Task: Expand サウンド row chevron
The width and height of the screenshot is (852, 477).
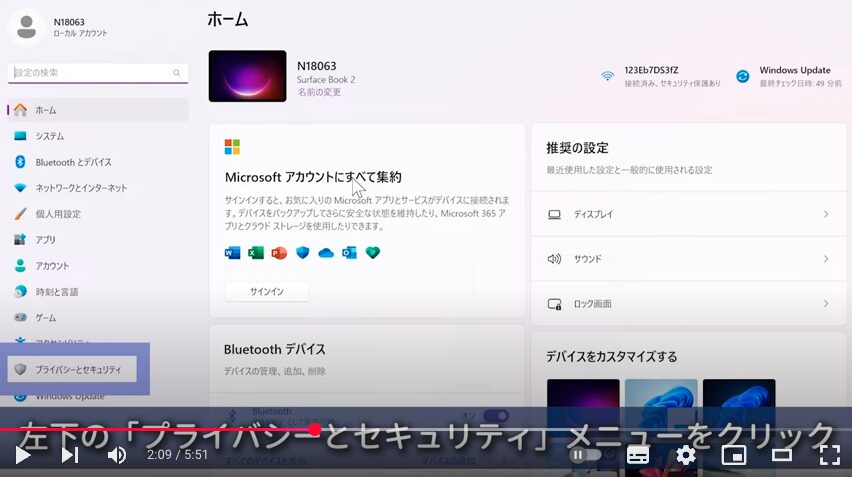Action: pos(826,259)
